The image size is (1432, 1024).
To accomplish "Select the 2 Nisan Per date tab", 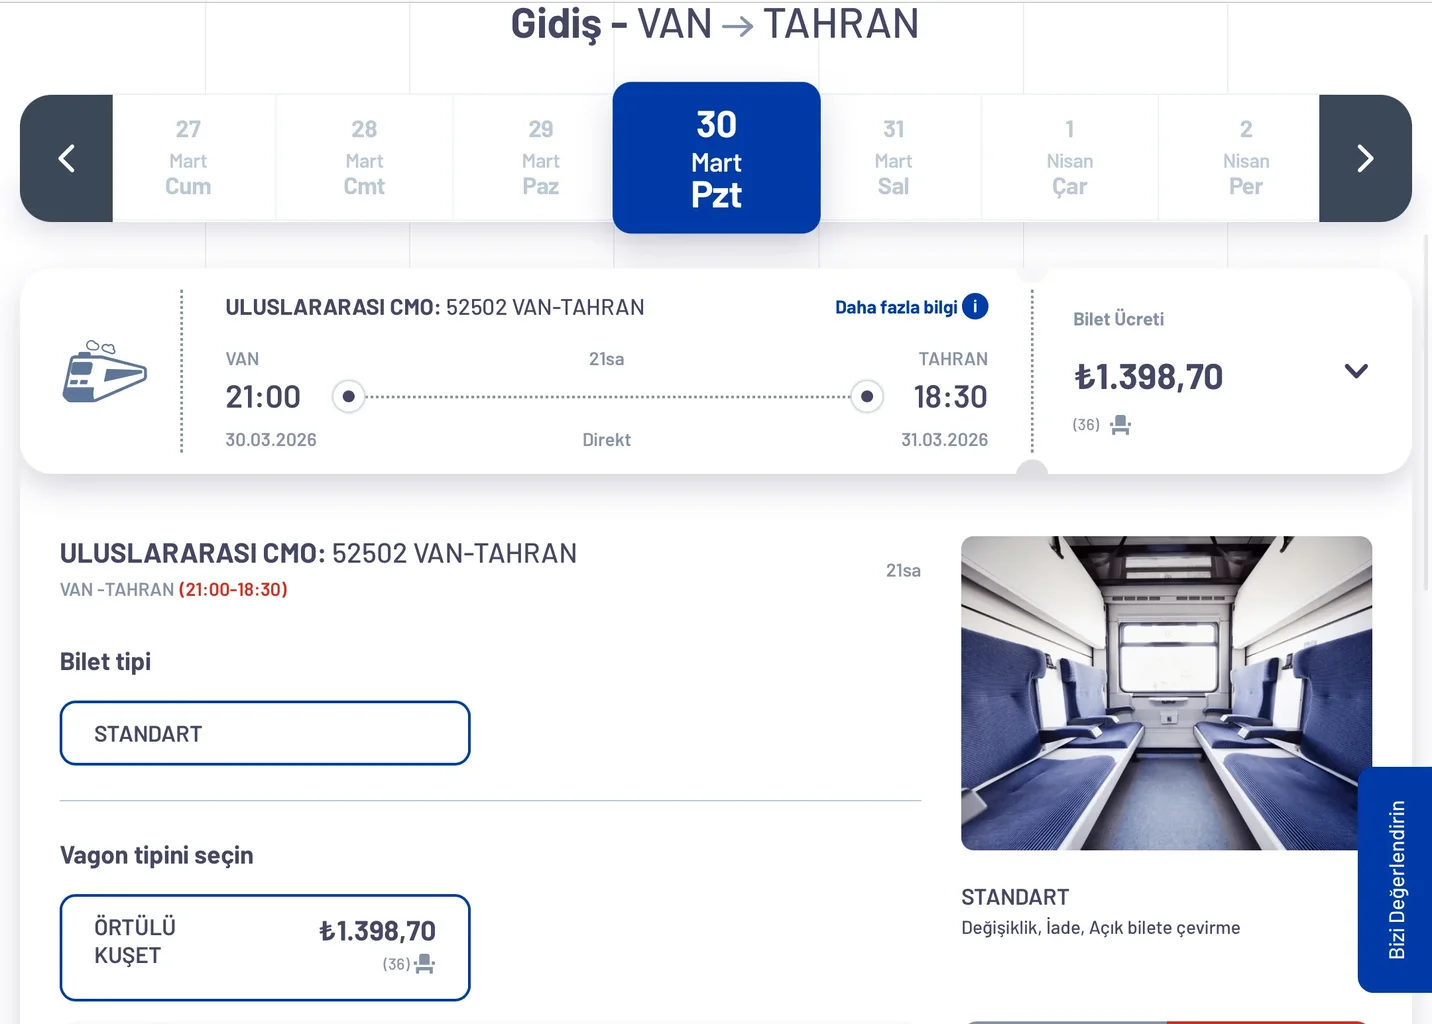I will pos(1245,158).
